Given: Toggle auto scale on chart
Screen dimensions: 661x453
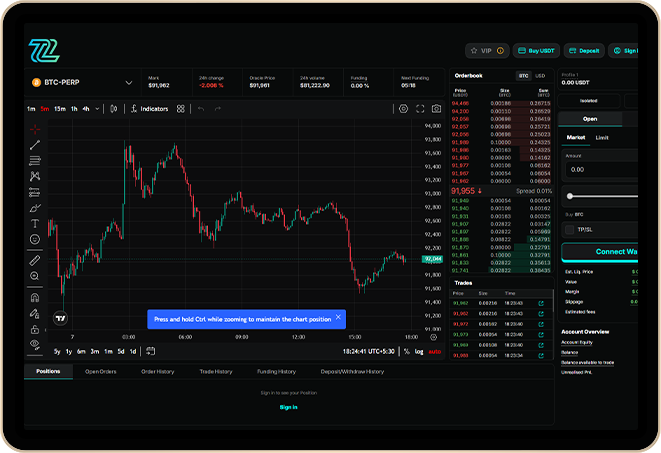Looking at the screenshot, I should 435,351.
